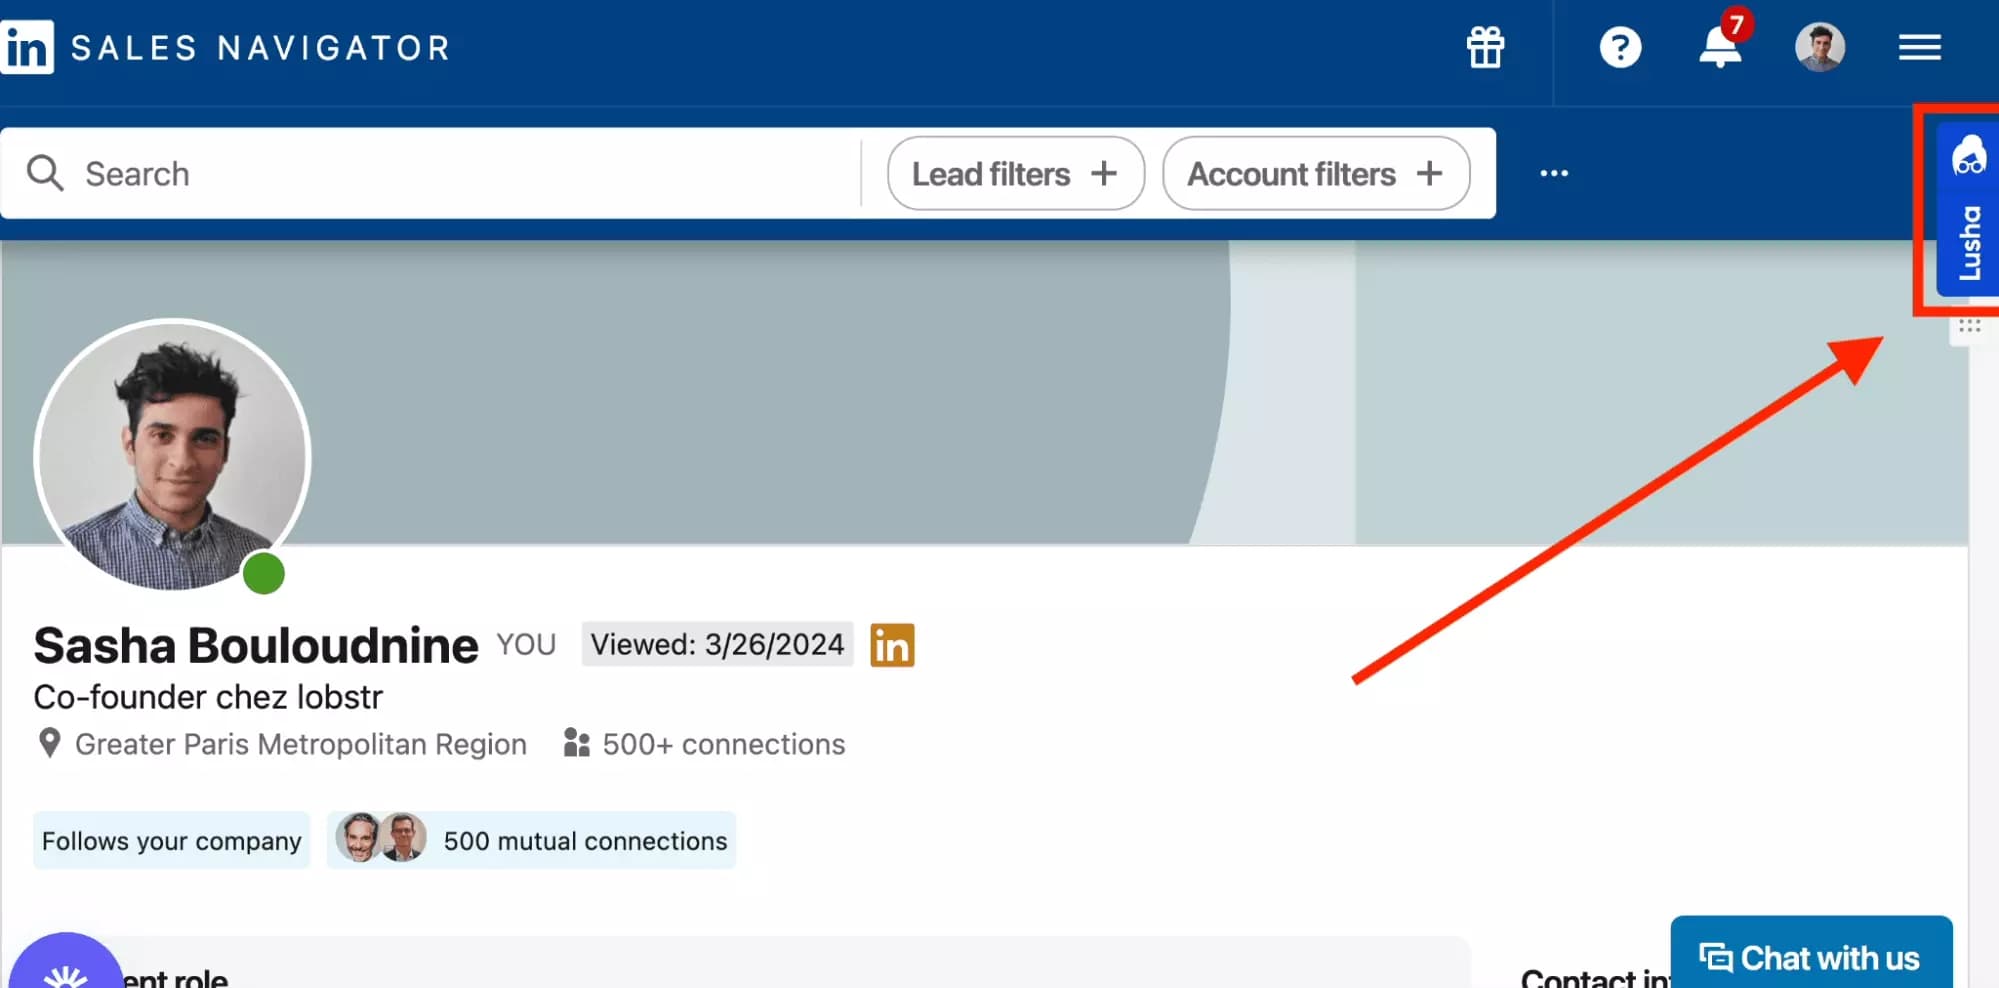Image resolution: width=1999 pixels, height=988 pixels.
Task: Open the help question mark icon
Action: point(1620,46)
